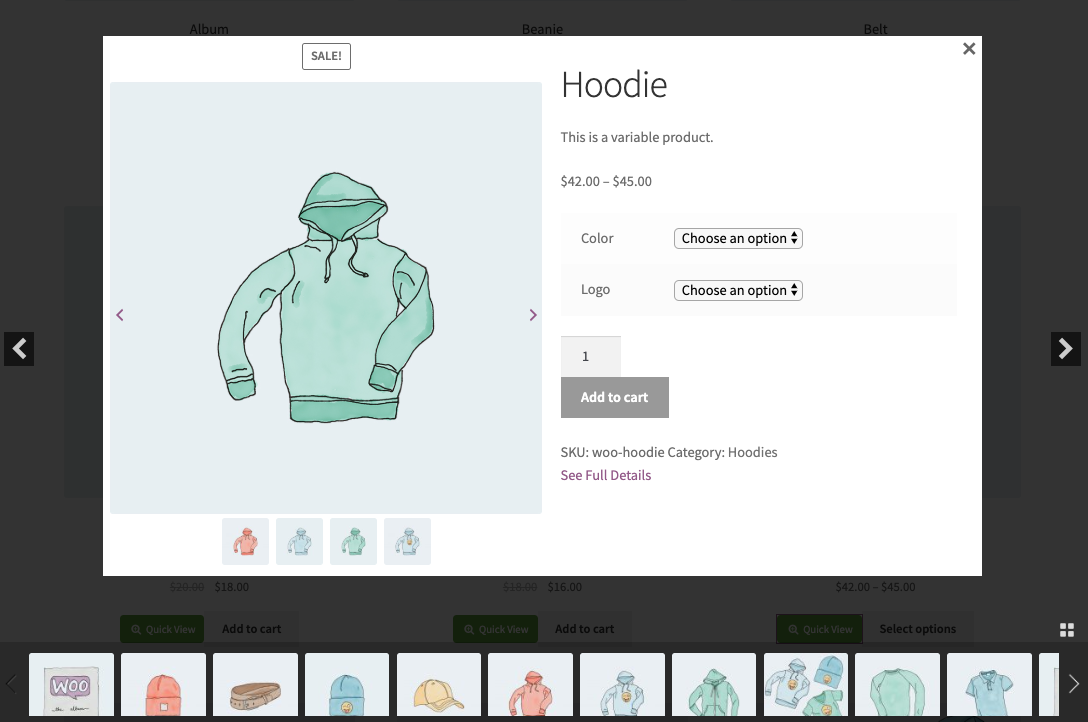Click the quantity input field

tap(590, 356)
